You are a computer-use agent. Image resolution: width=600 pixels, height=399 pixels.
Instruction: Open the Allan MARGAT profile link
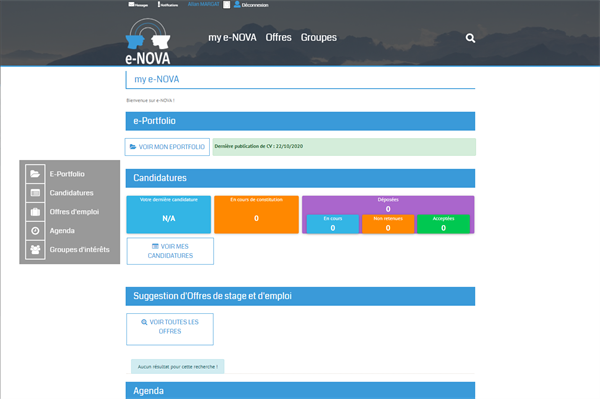pyautogui.click(x=204, y=4)
